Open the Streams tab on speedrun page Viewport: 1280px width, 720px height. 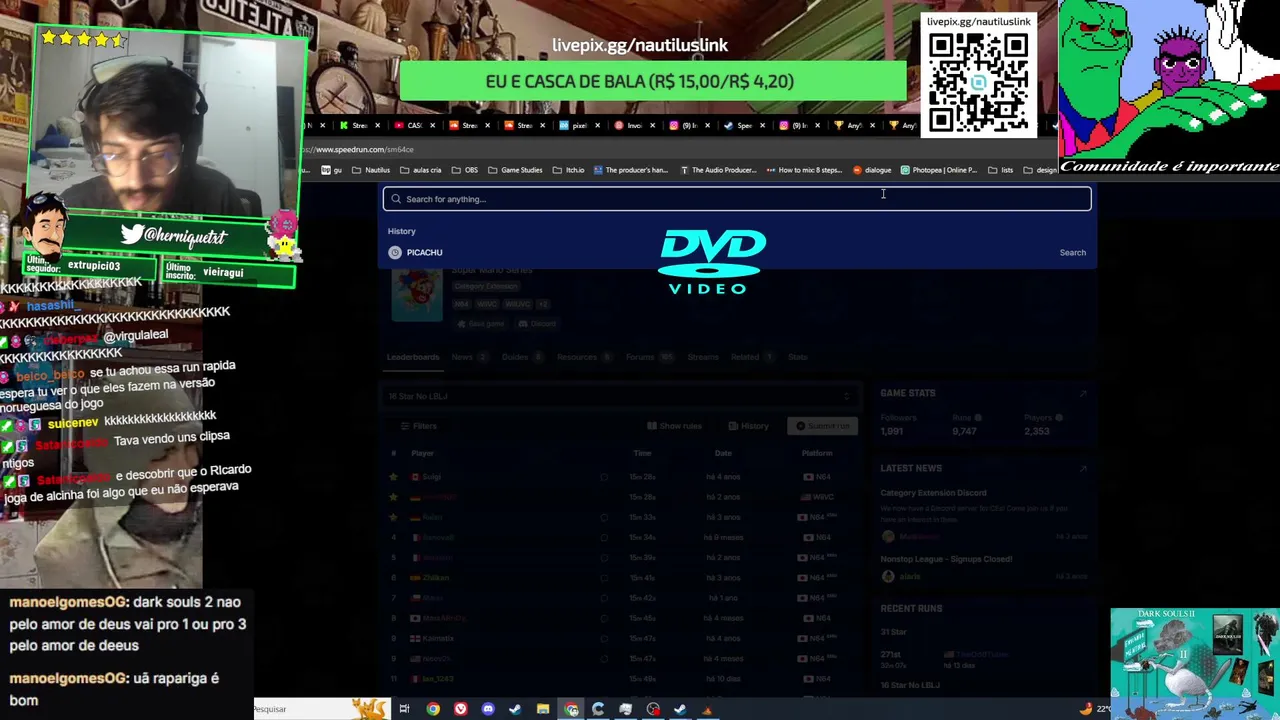[x=703, y=357]
